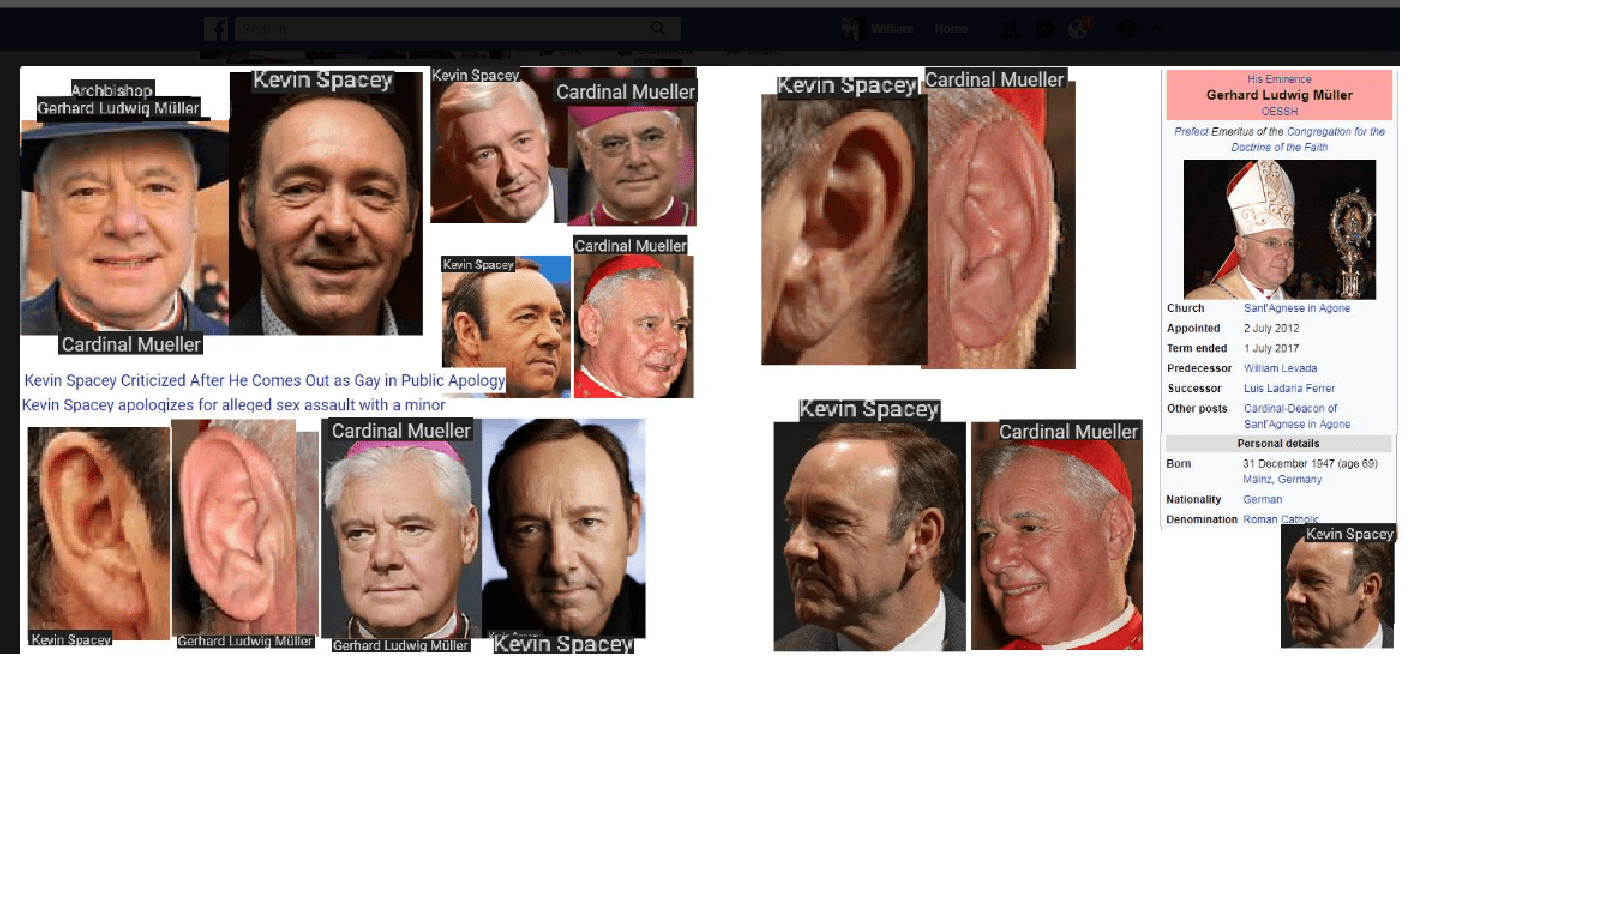This screenshot has width=1600, height=900.
Task: Click the Mainz, Germany birthplace link
Action: (x=1282, y=479)
